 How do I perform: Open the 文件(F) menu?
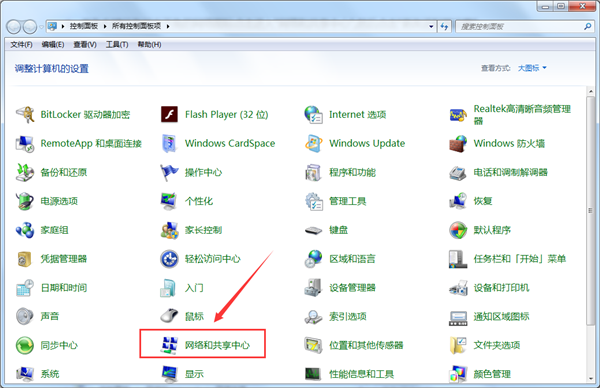coord(21,45)
